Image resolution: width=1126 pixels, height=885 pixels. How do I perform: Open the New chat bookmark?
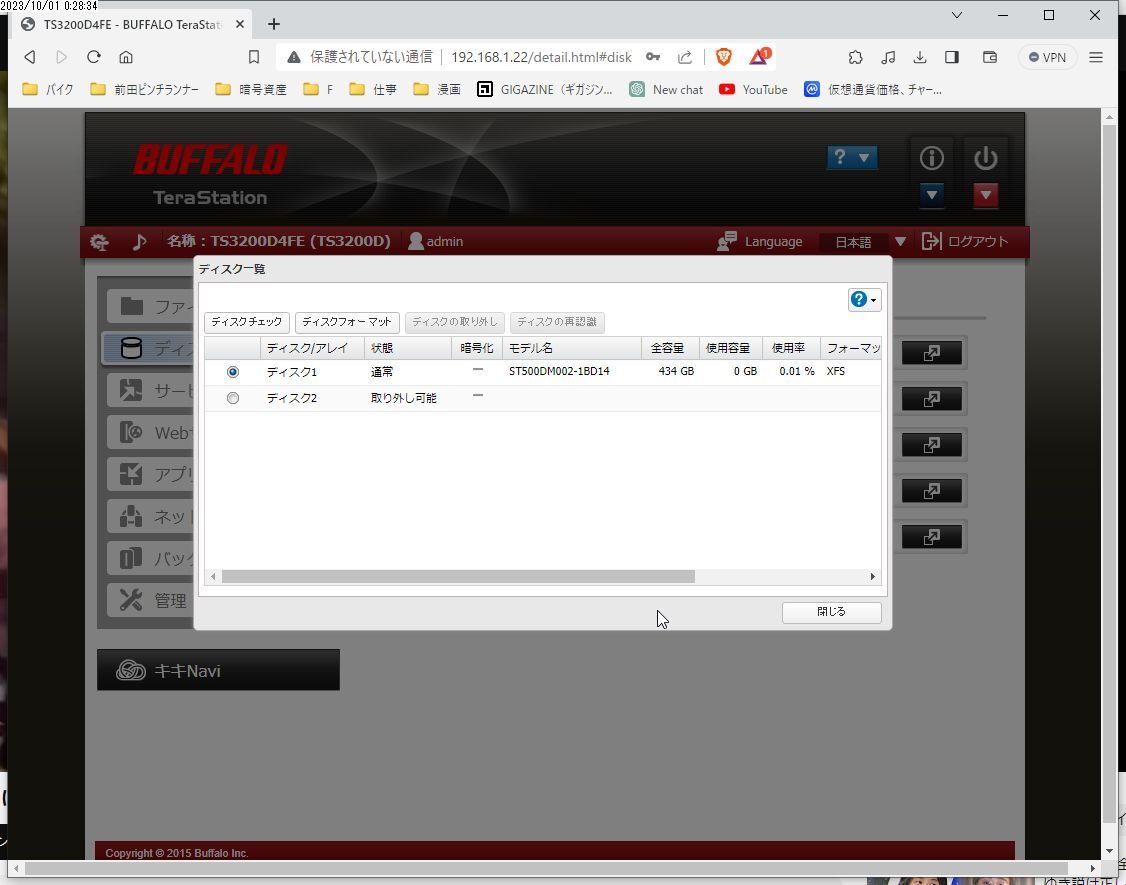click(x=666, y=89)
